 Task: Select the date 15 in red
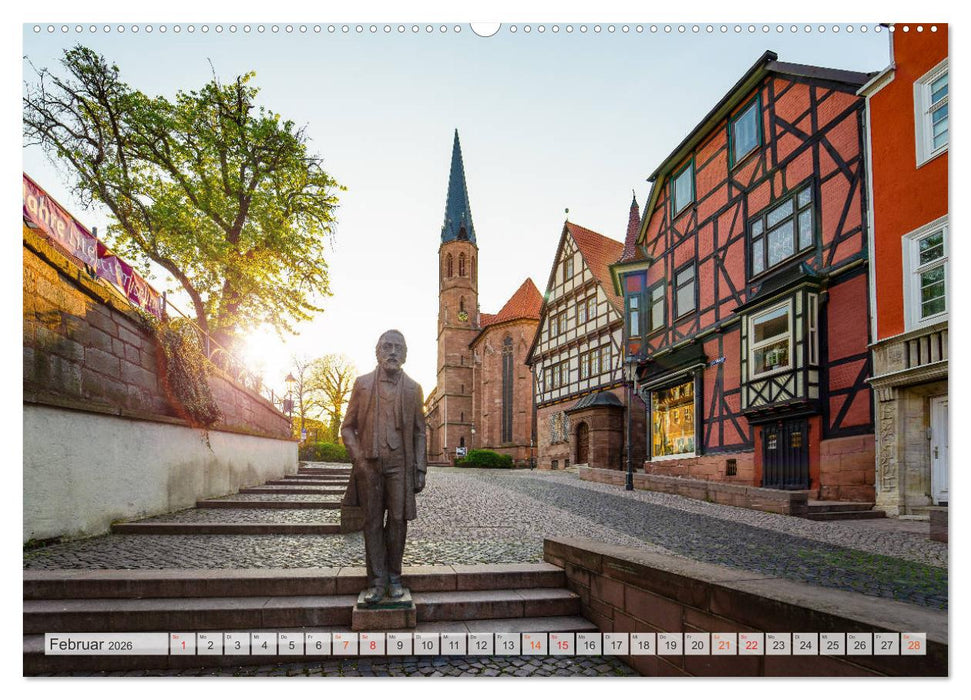pos(563,645)
